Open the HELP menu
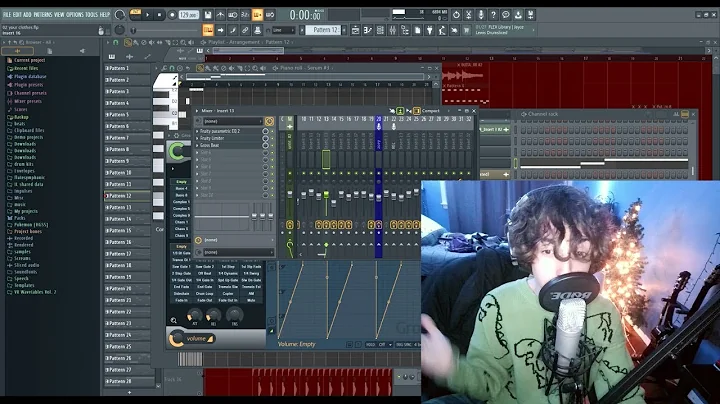This screenshot has height=404, width=720. click(x=105, y=15)
